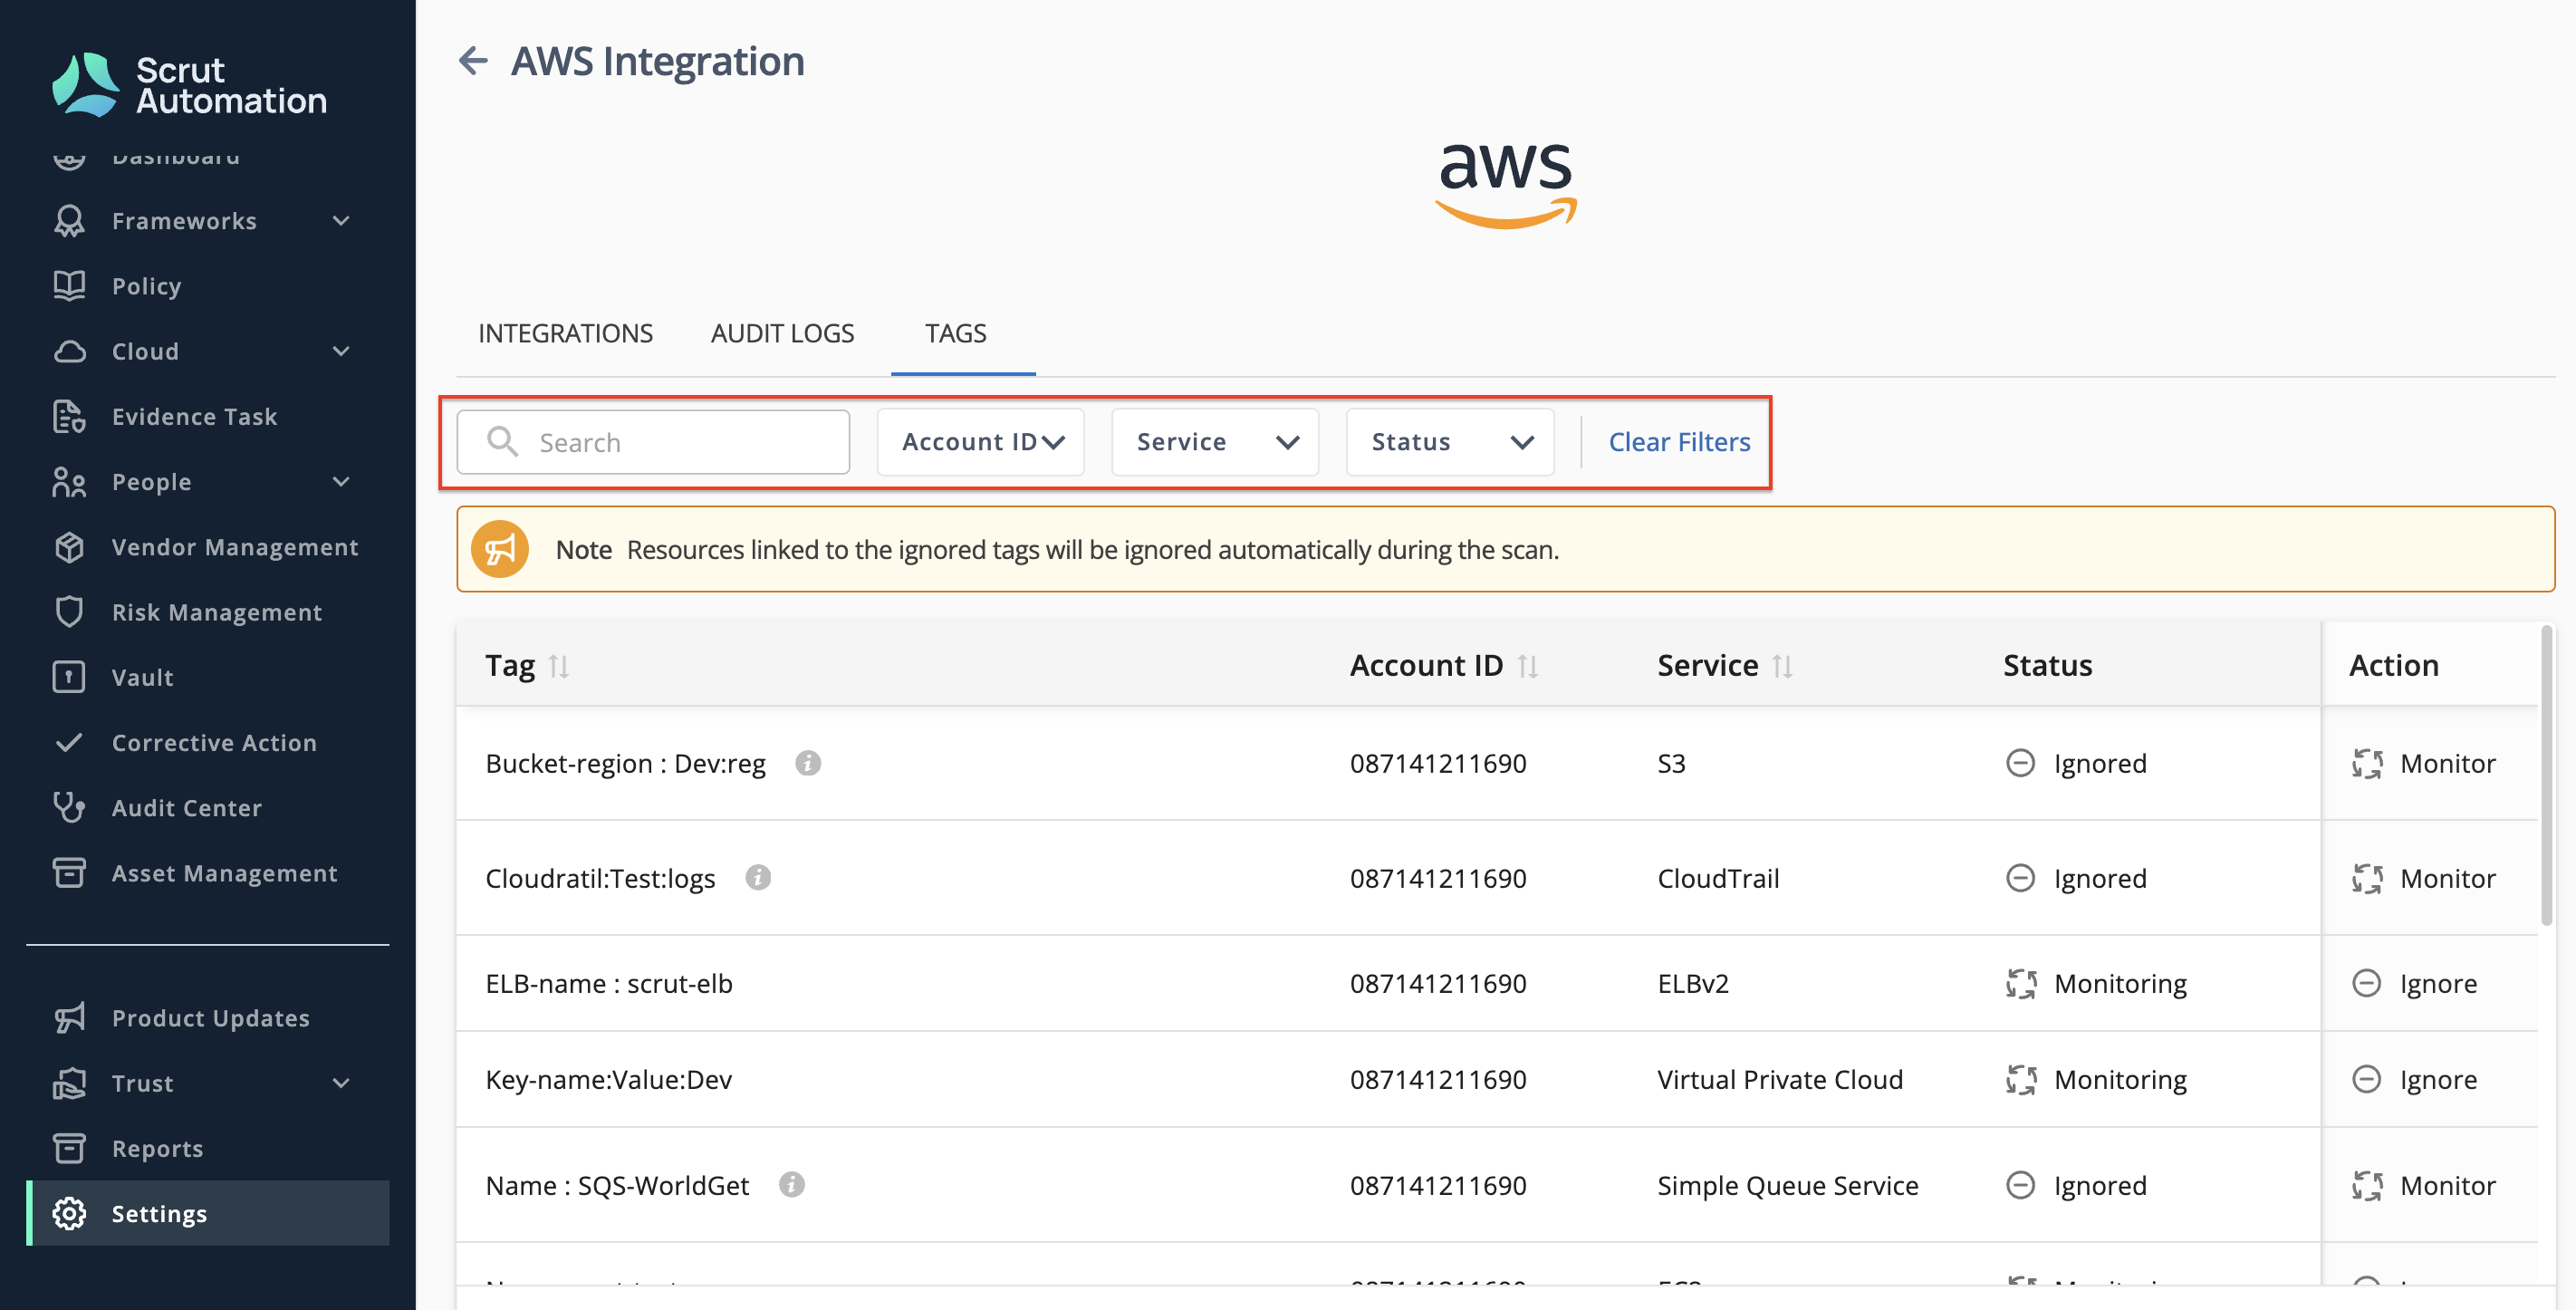Select the TAGS tab

click(956, 334)
